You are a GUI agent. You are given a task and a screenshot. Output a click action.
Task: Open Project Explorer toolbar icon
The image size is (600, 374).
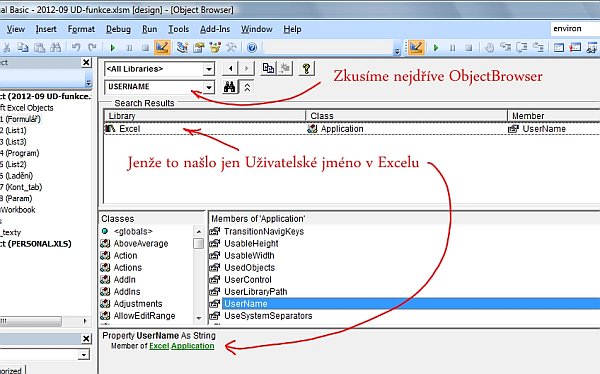(x=182, y=47)
